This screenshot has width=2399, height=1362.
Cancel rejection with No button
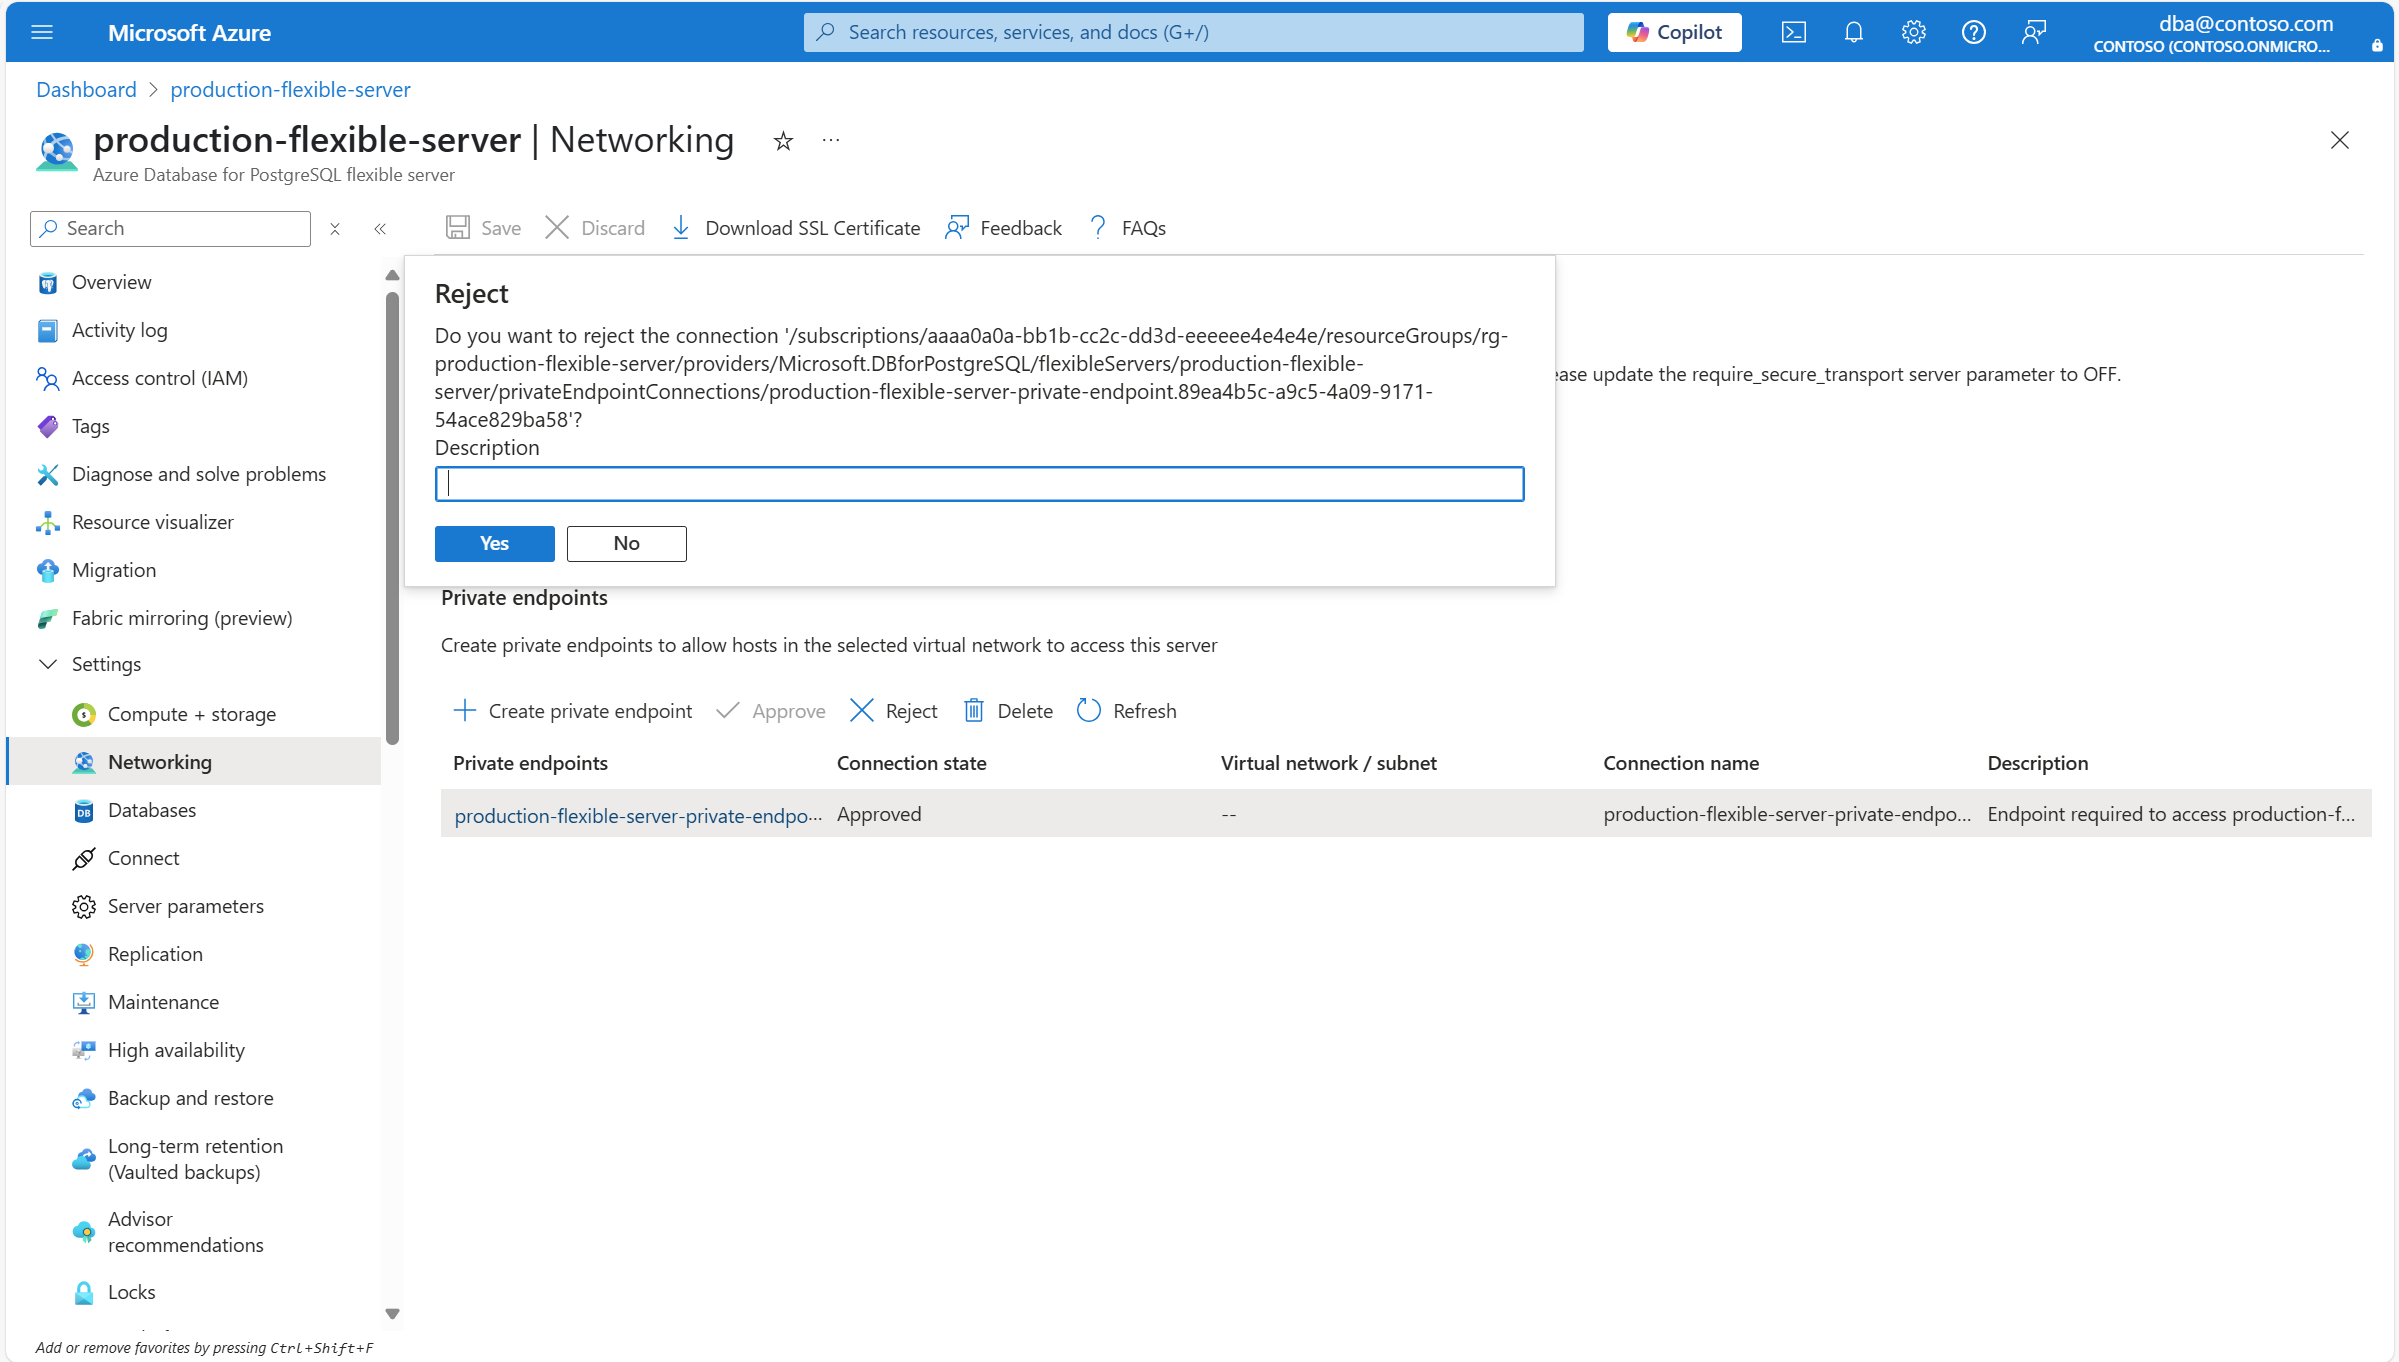(626, 543)
